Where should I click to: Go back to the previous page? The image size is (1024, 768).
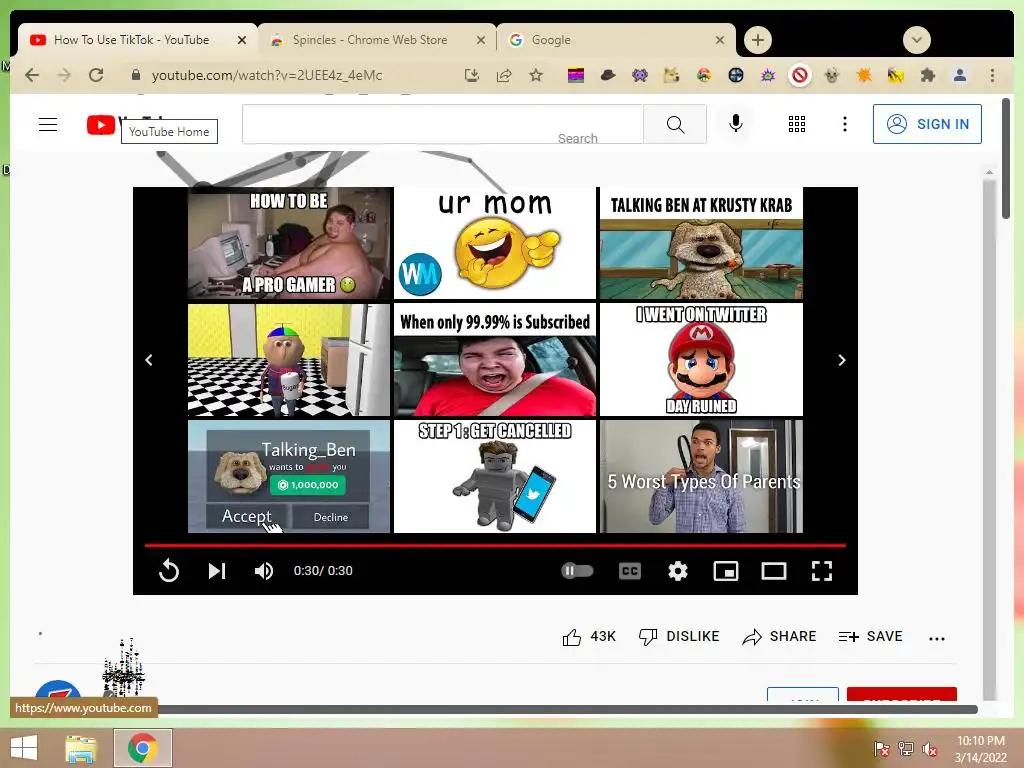point(32,75)
